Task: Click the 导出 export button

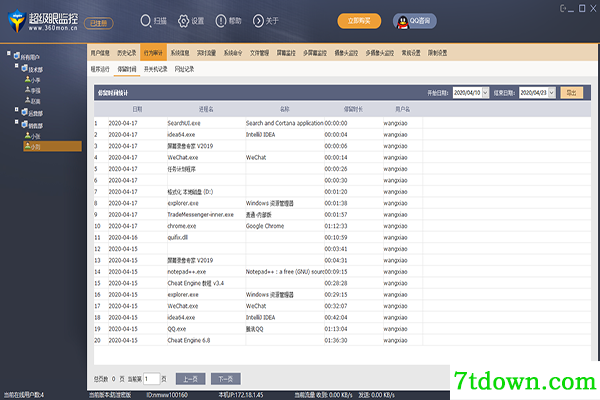Action: coord(572,93)
